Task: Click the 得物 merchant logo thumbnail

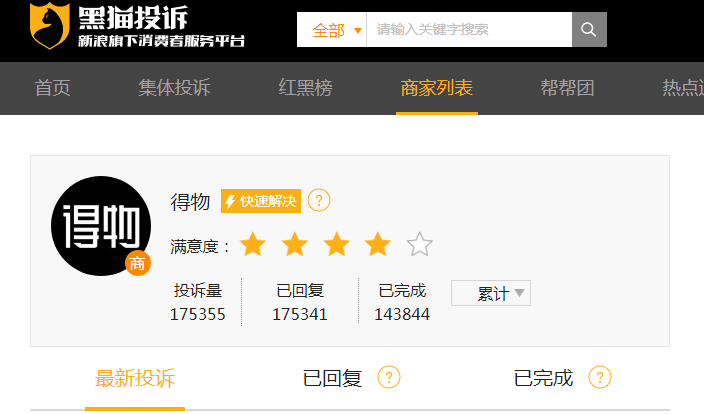Action: coord(101,226)
